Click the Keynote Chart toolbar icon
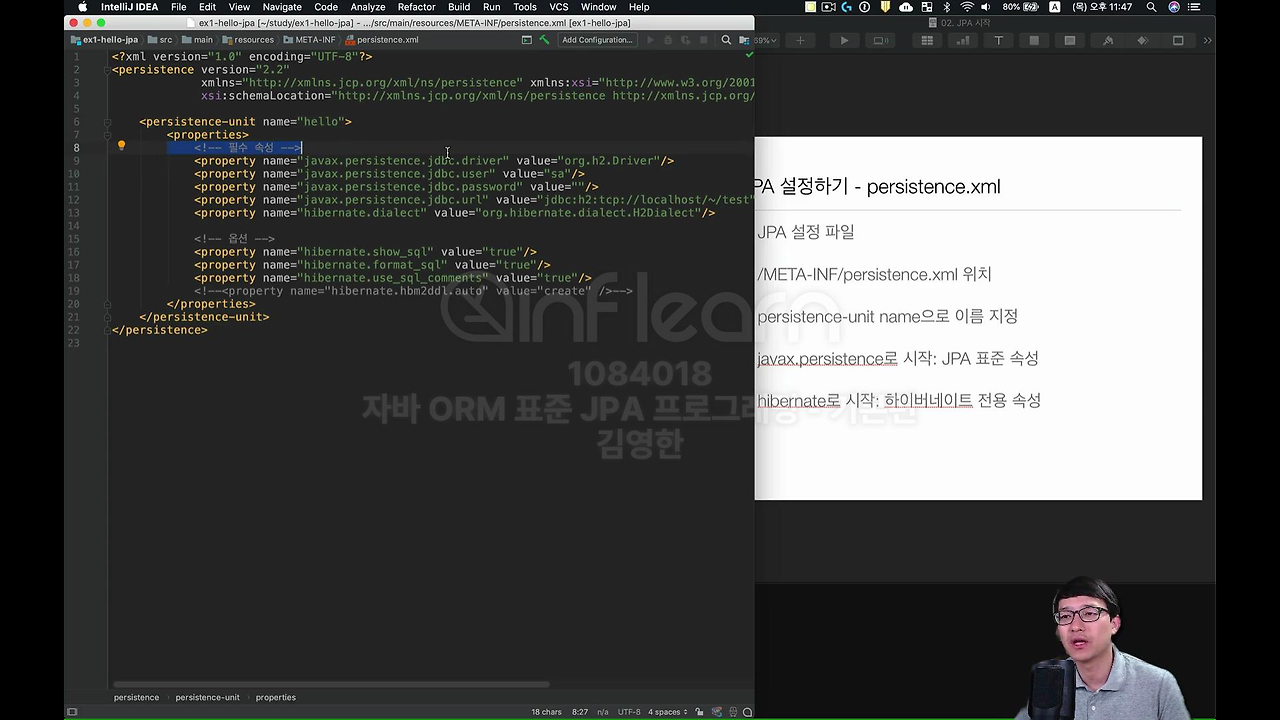Screen dimensions: 1280x720 [963, 41]
